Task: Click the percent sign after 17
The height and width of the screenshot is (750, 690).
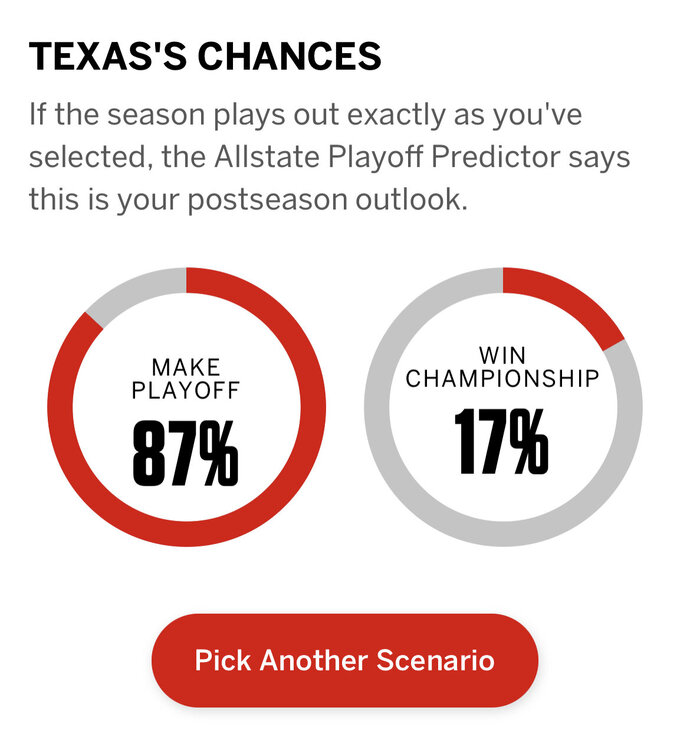Action: pos(525,441)
